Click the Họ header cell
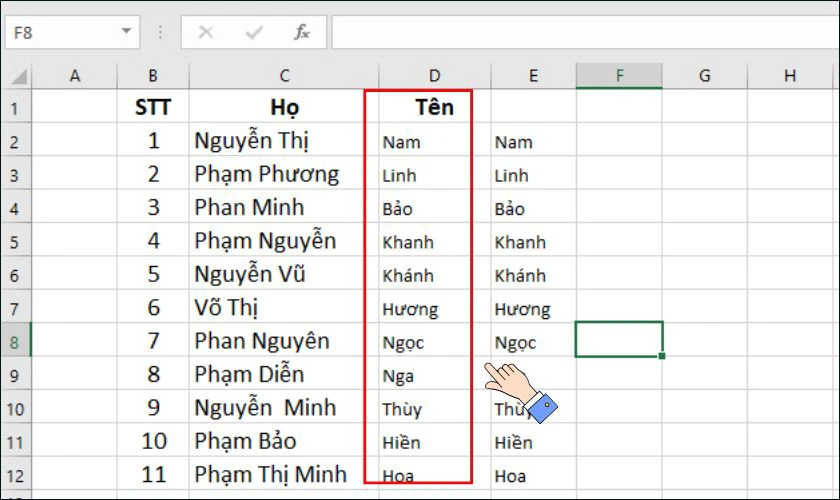Screen dimensions: 840x500 [x=284, y=107]
